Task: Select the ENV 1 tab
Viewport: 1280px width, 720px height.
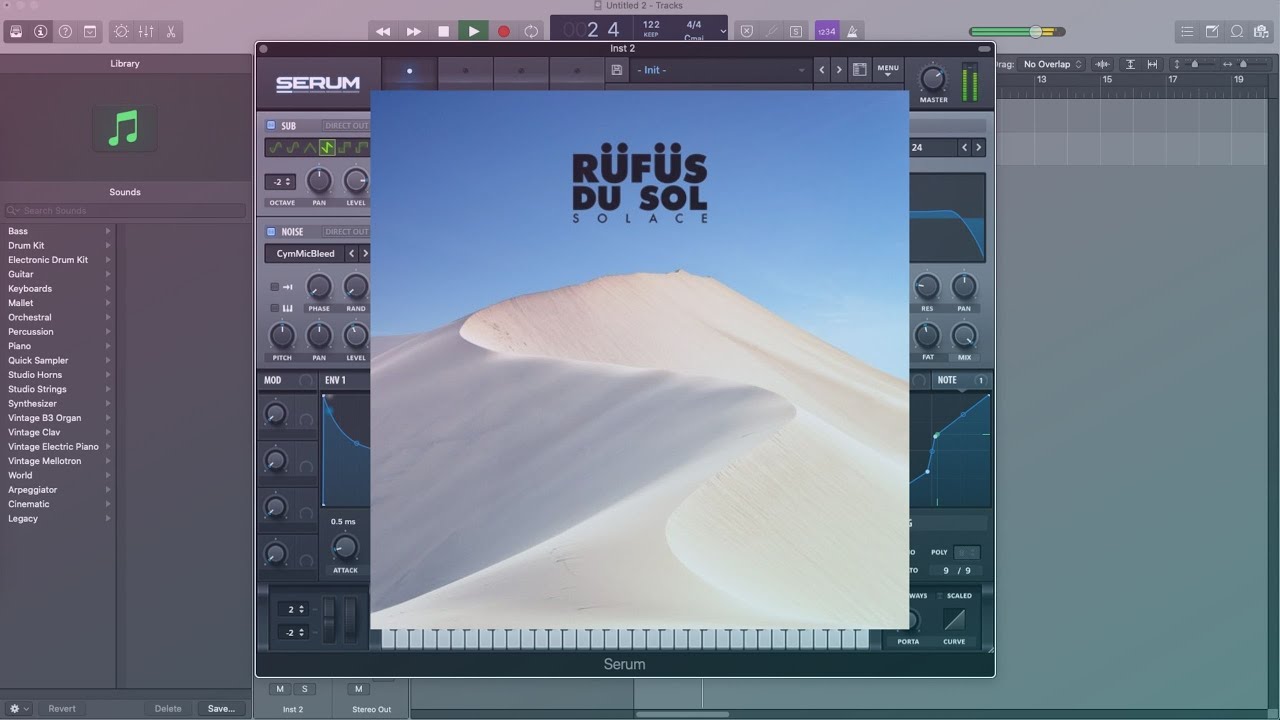Action: (335, 380)
